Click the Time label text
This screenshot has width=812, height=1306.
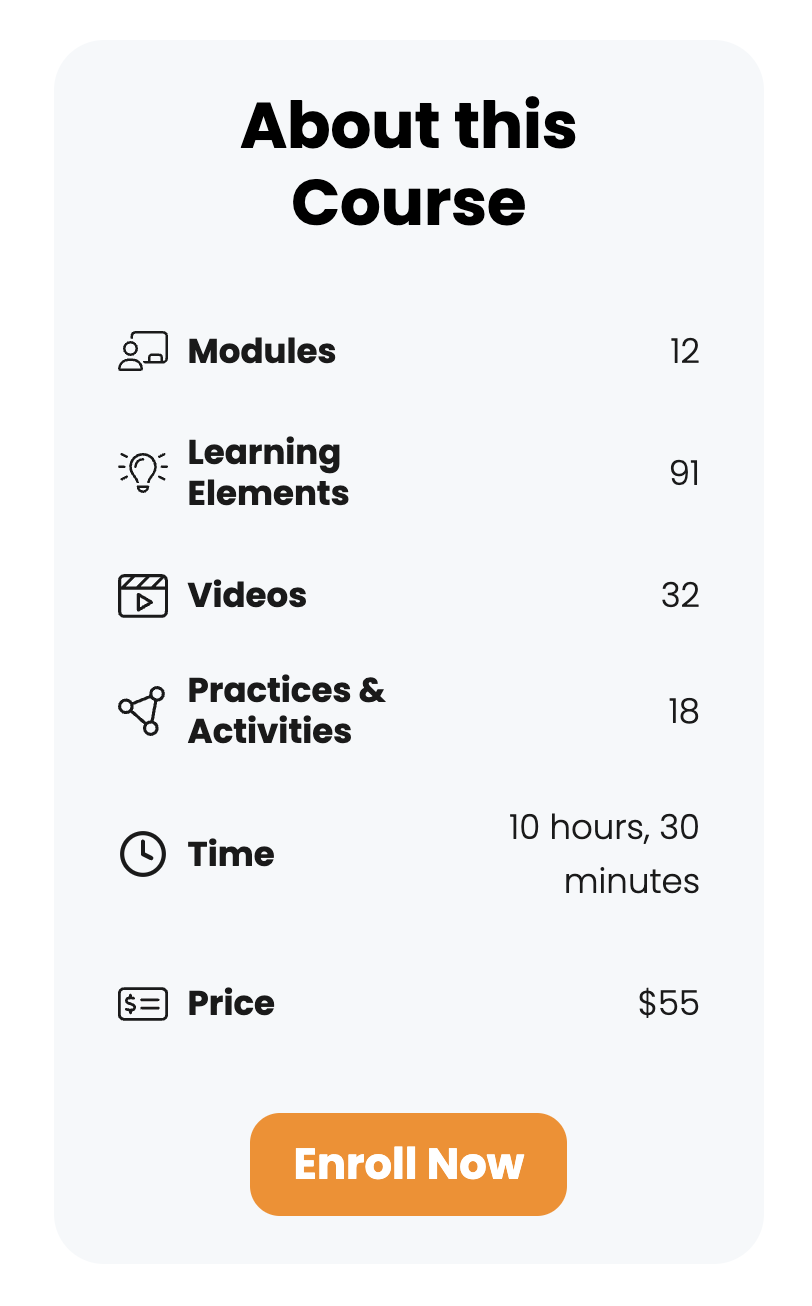231,854
